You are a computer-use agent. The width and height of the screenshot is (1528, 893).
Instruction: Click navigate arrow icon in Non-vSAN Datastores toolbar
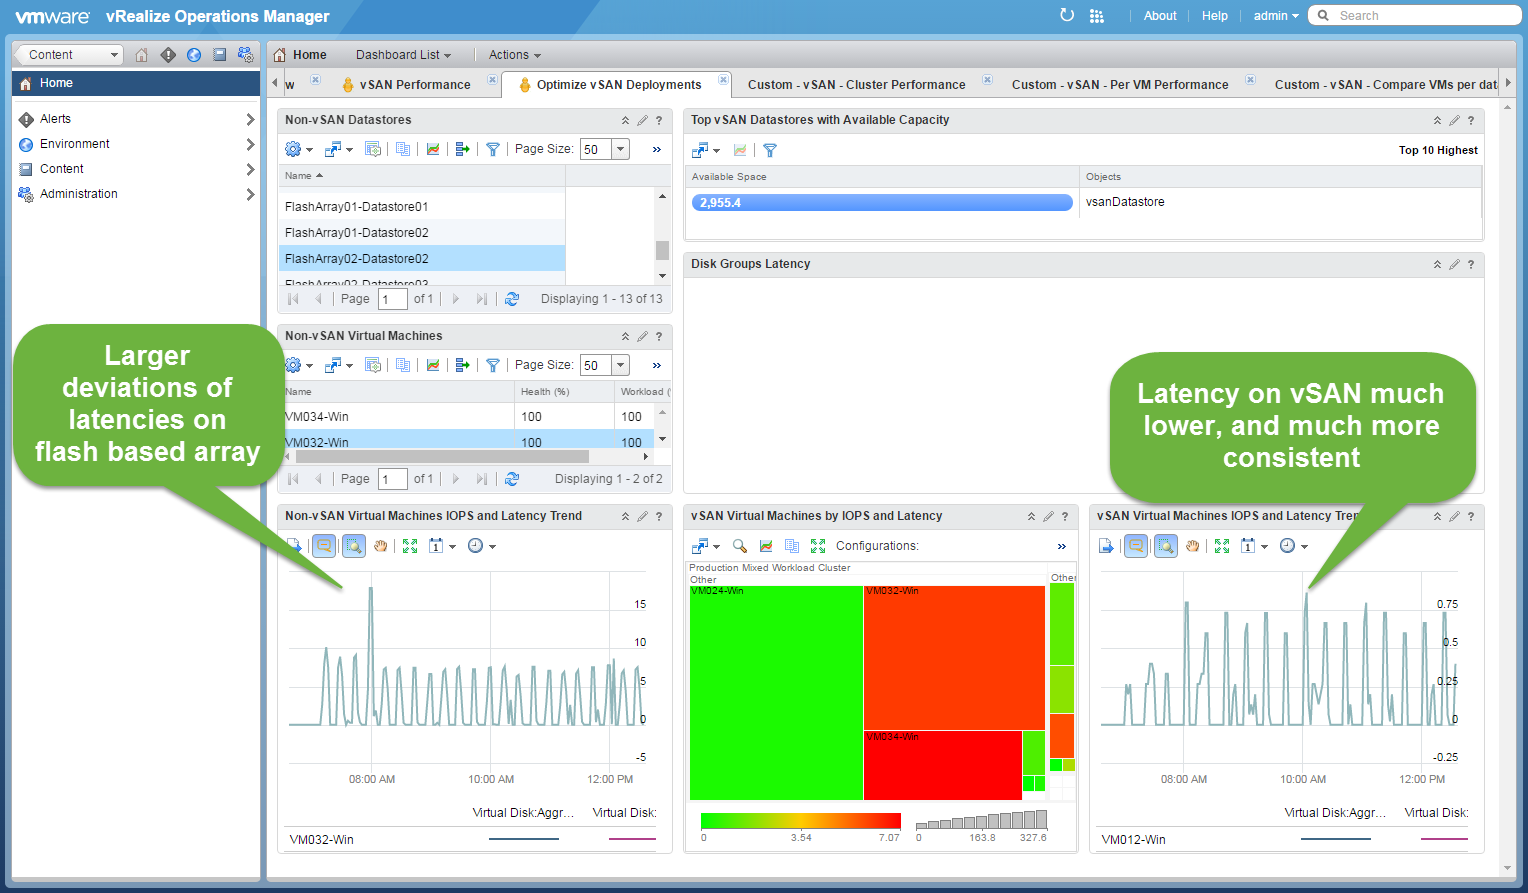462,149
